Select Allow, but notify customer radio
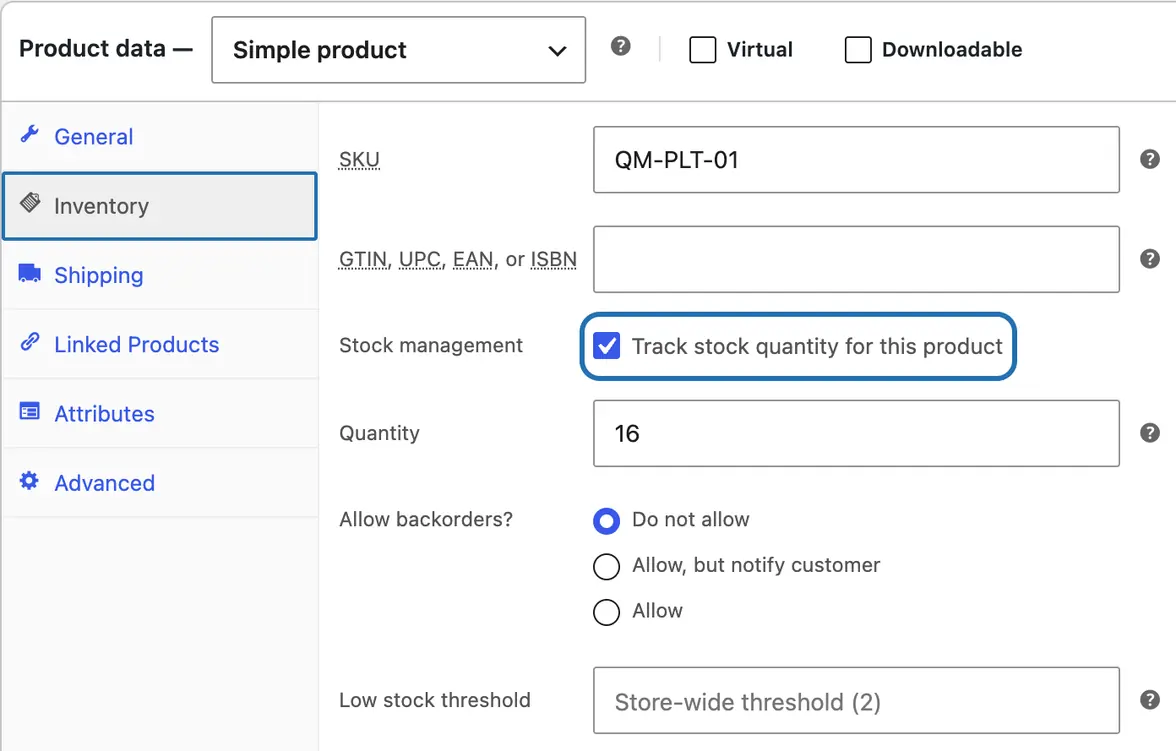The image size is (1176, 751). point(607,566)
